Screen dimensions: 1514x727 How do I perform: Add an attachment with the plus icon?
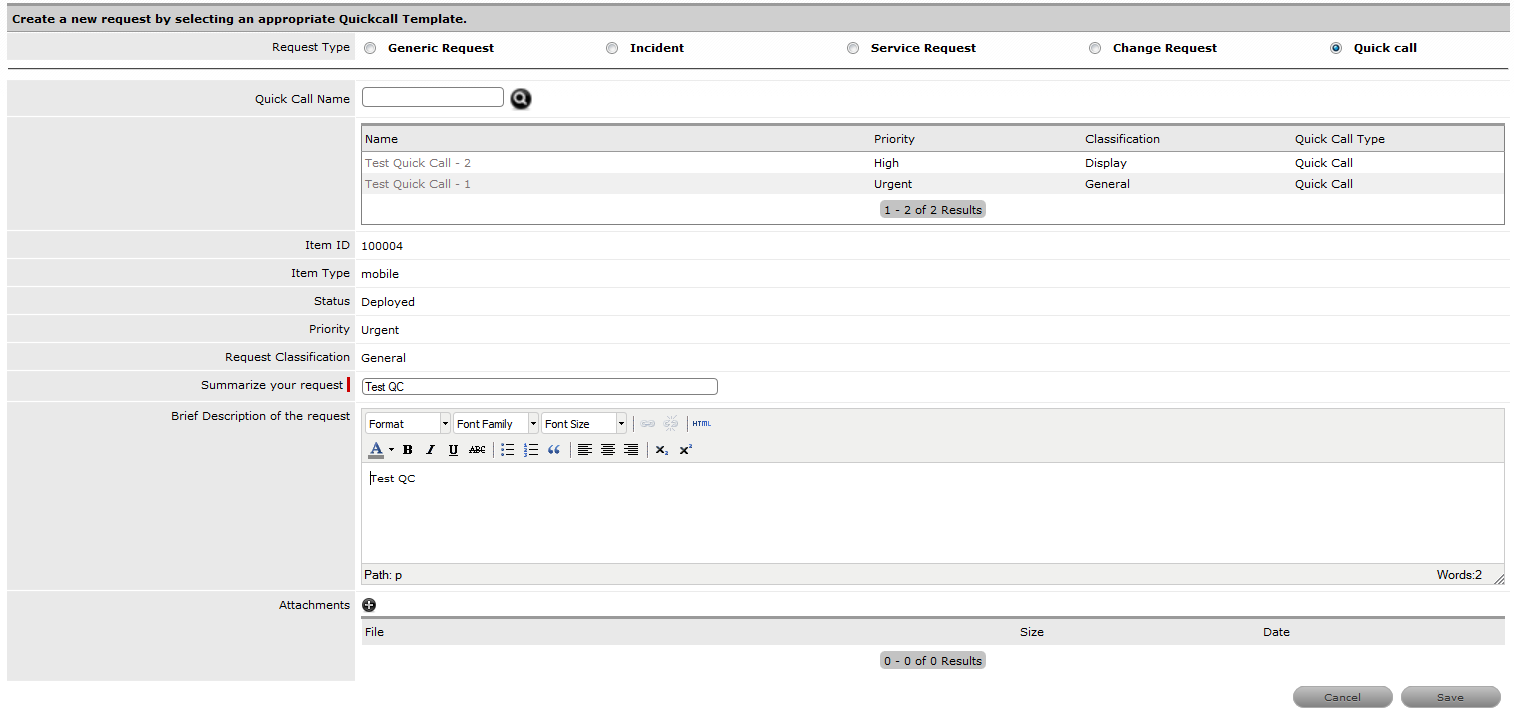pyautogui.click(x=369, y=605)
